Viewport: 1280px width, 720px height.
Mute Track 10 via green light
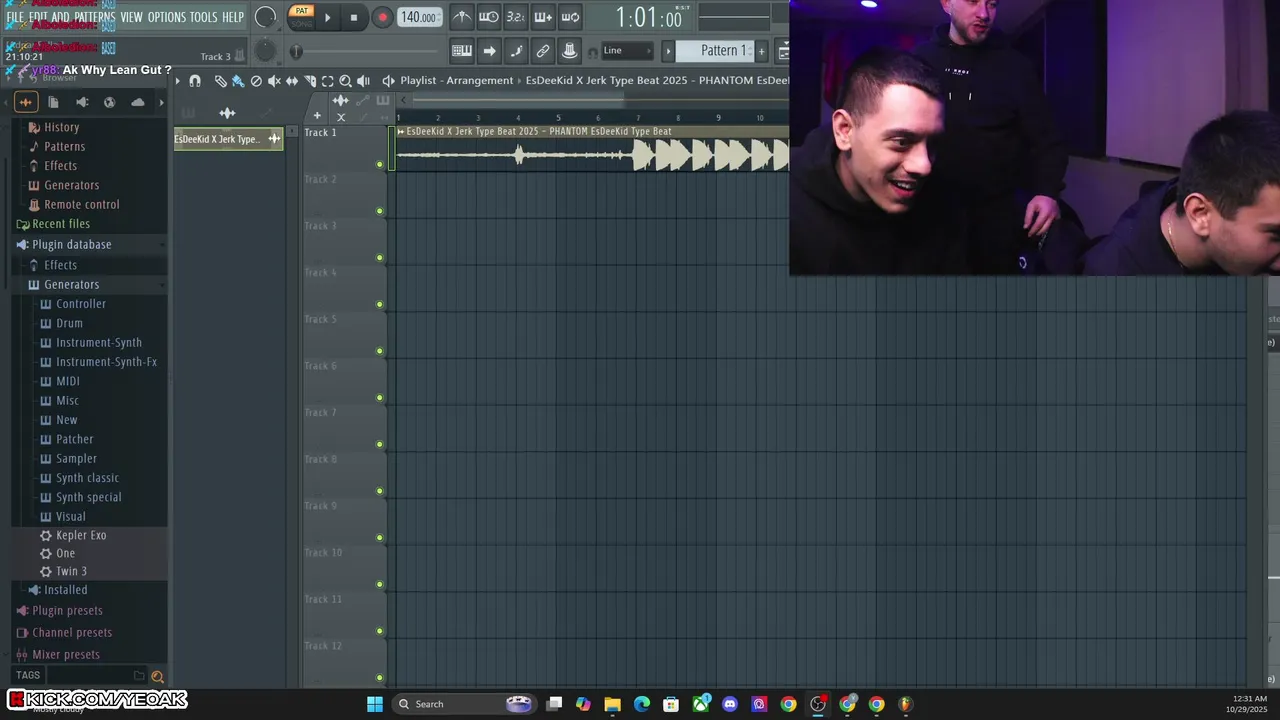point(379,584)
